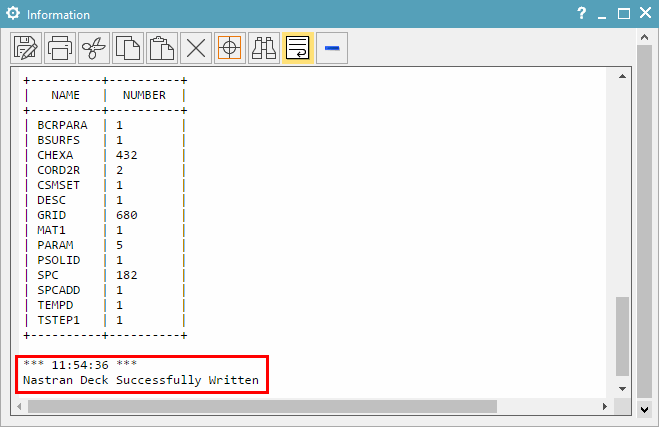This screenshot has width=659, height=427.
Task: Print the information listing
Action: click(60, 48)
